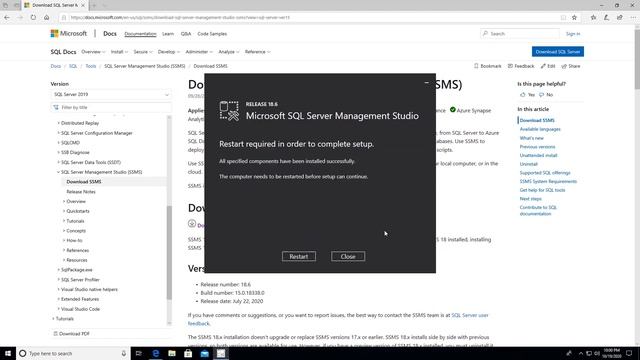This screenshot has width=640, height=360.
Task: Open Available languages article link
Action: pyautogui.click(x=540, y=129)
